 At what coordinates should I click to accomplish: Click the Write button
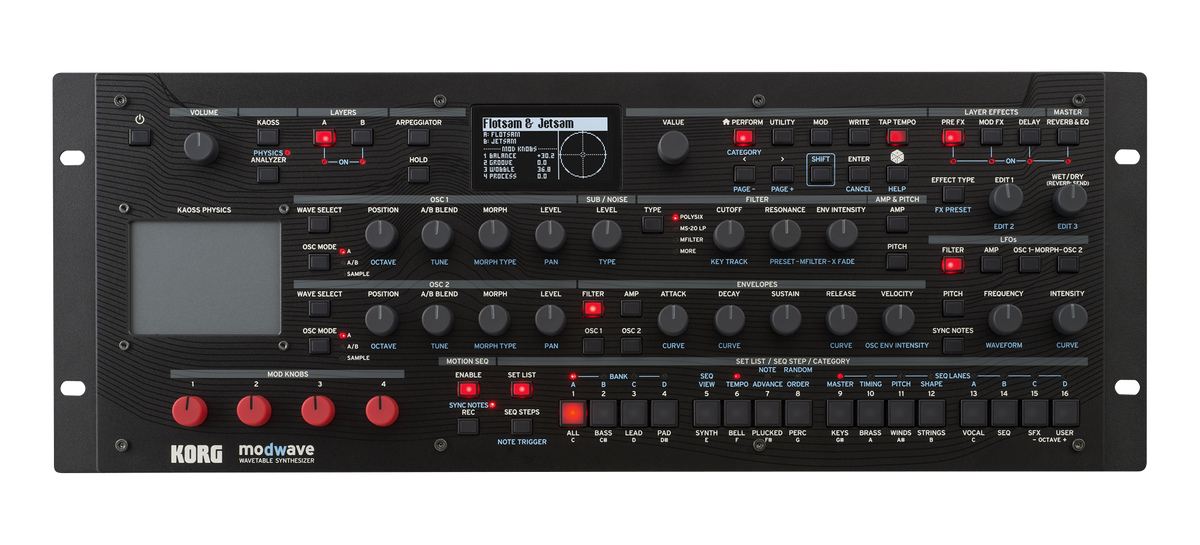859,136
